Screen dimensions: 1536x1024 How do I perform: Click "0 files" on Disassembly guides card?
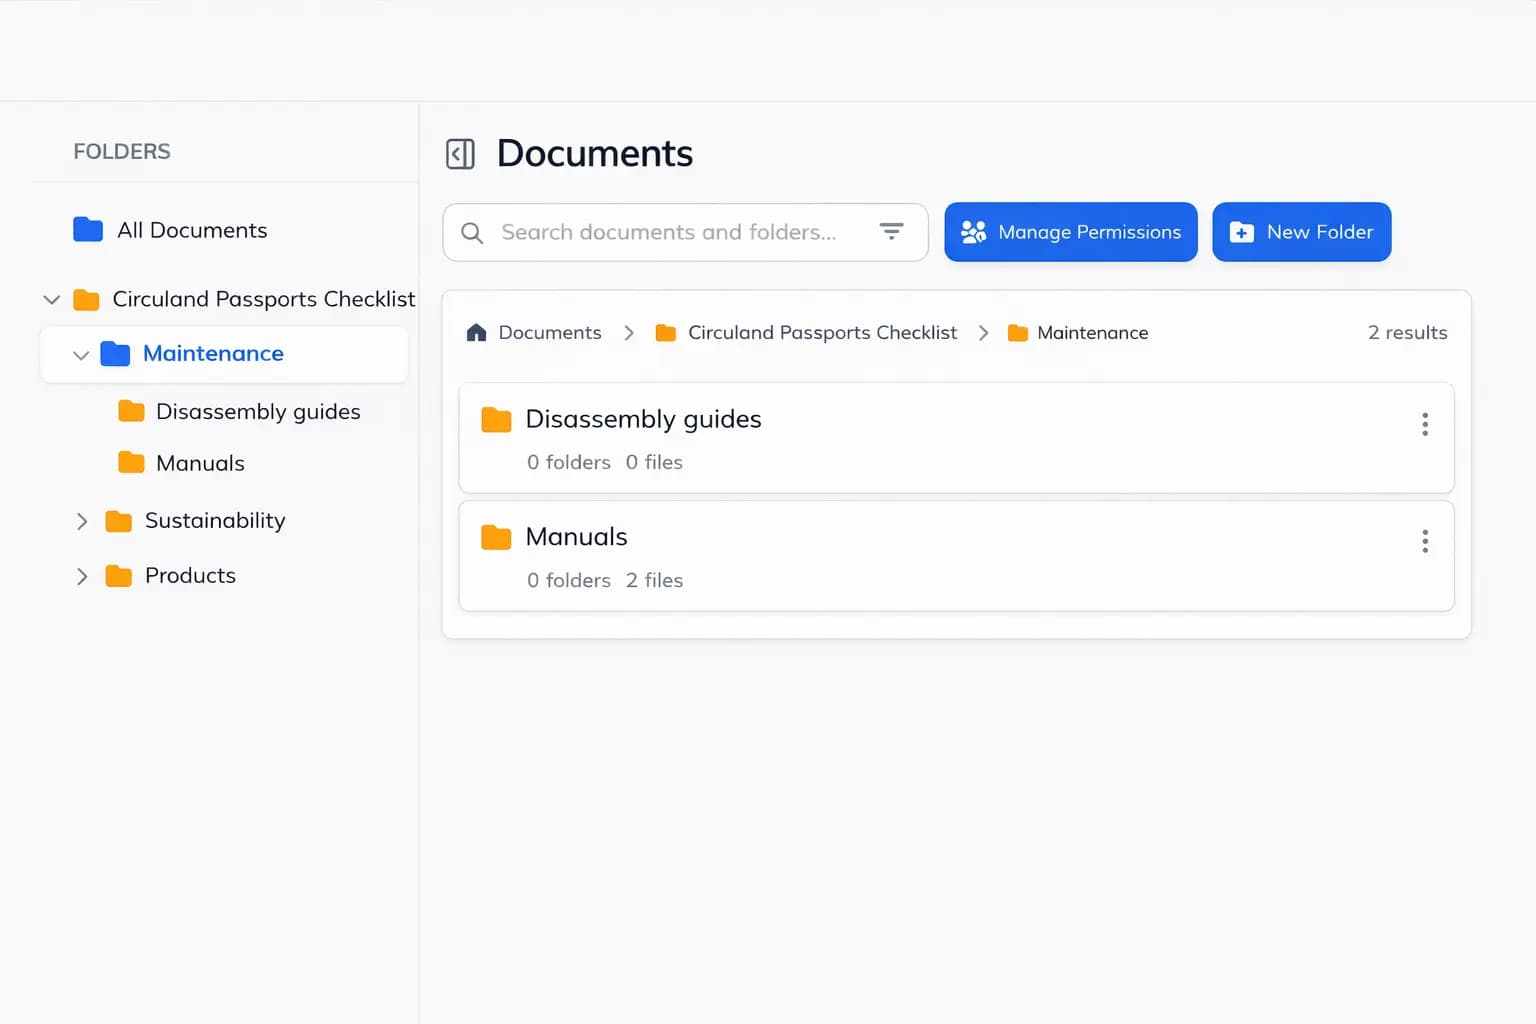[x=654, y=462]
